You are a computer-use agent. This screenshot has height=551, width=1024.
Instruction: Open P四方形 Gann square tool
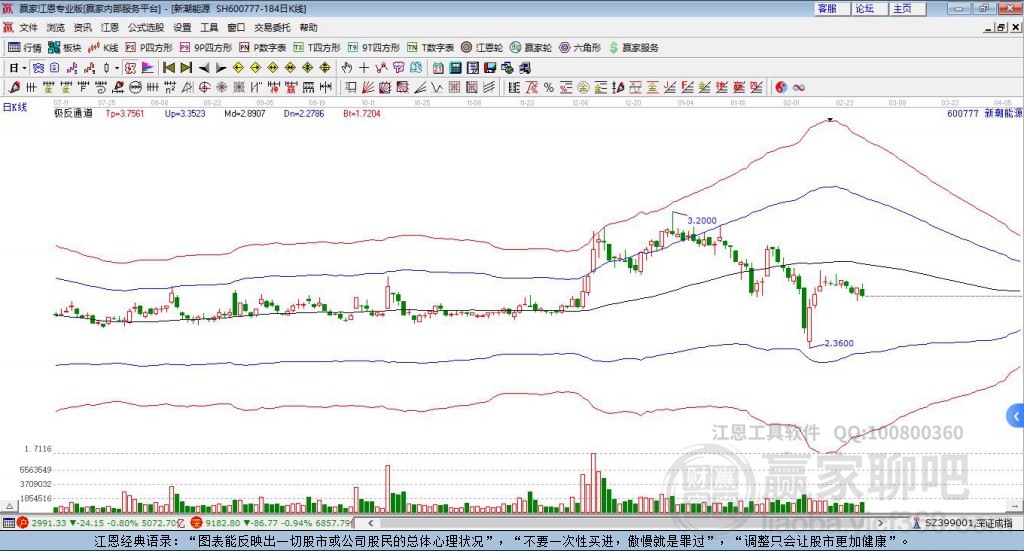(148, 48)
